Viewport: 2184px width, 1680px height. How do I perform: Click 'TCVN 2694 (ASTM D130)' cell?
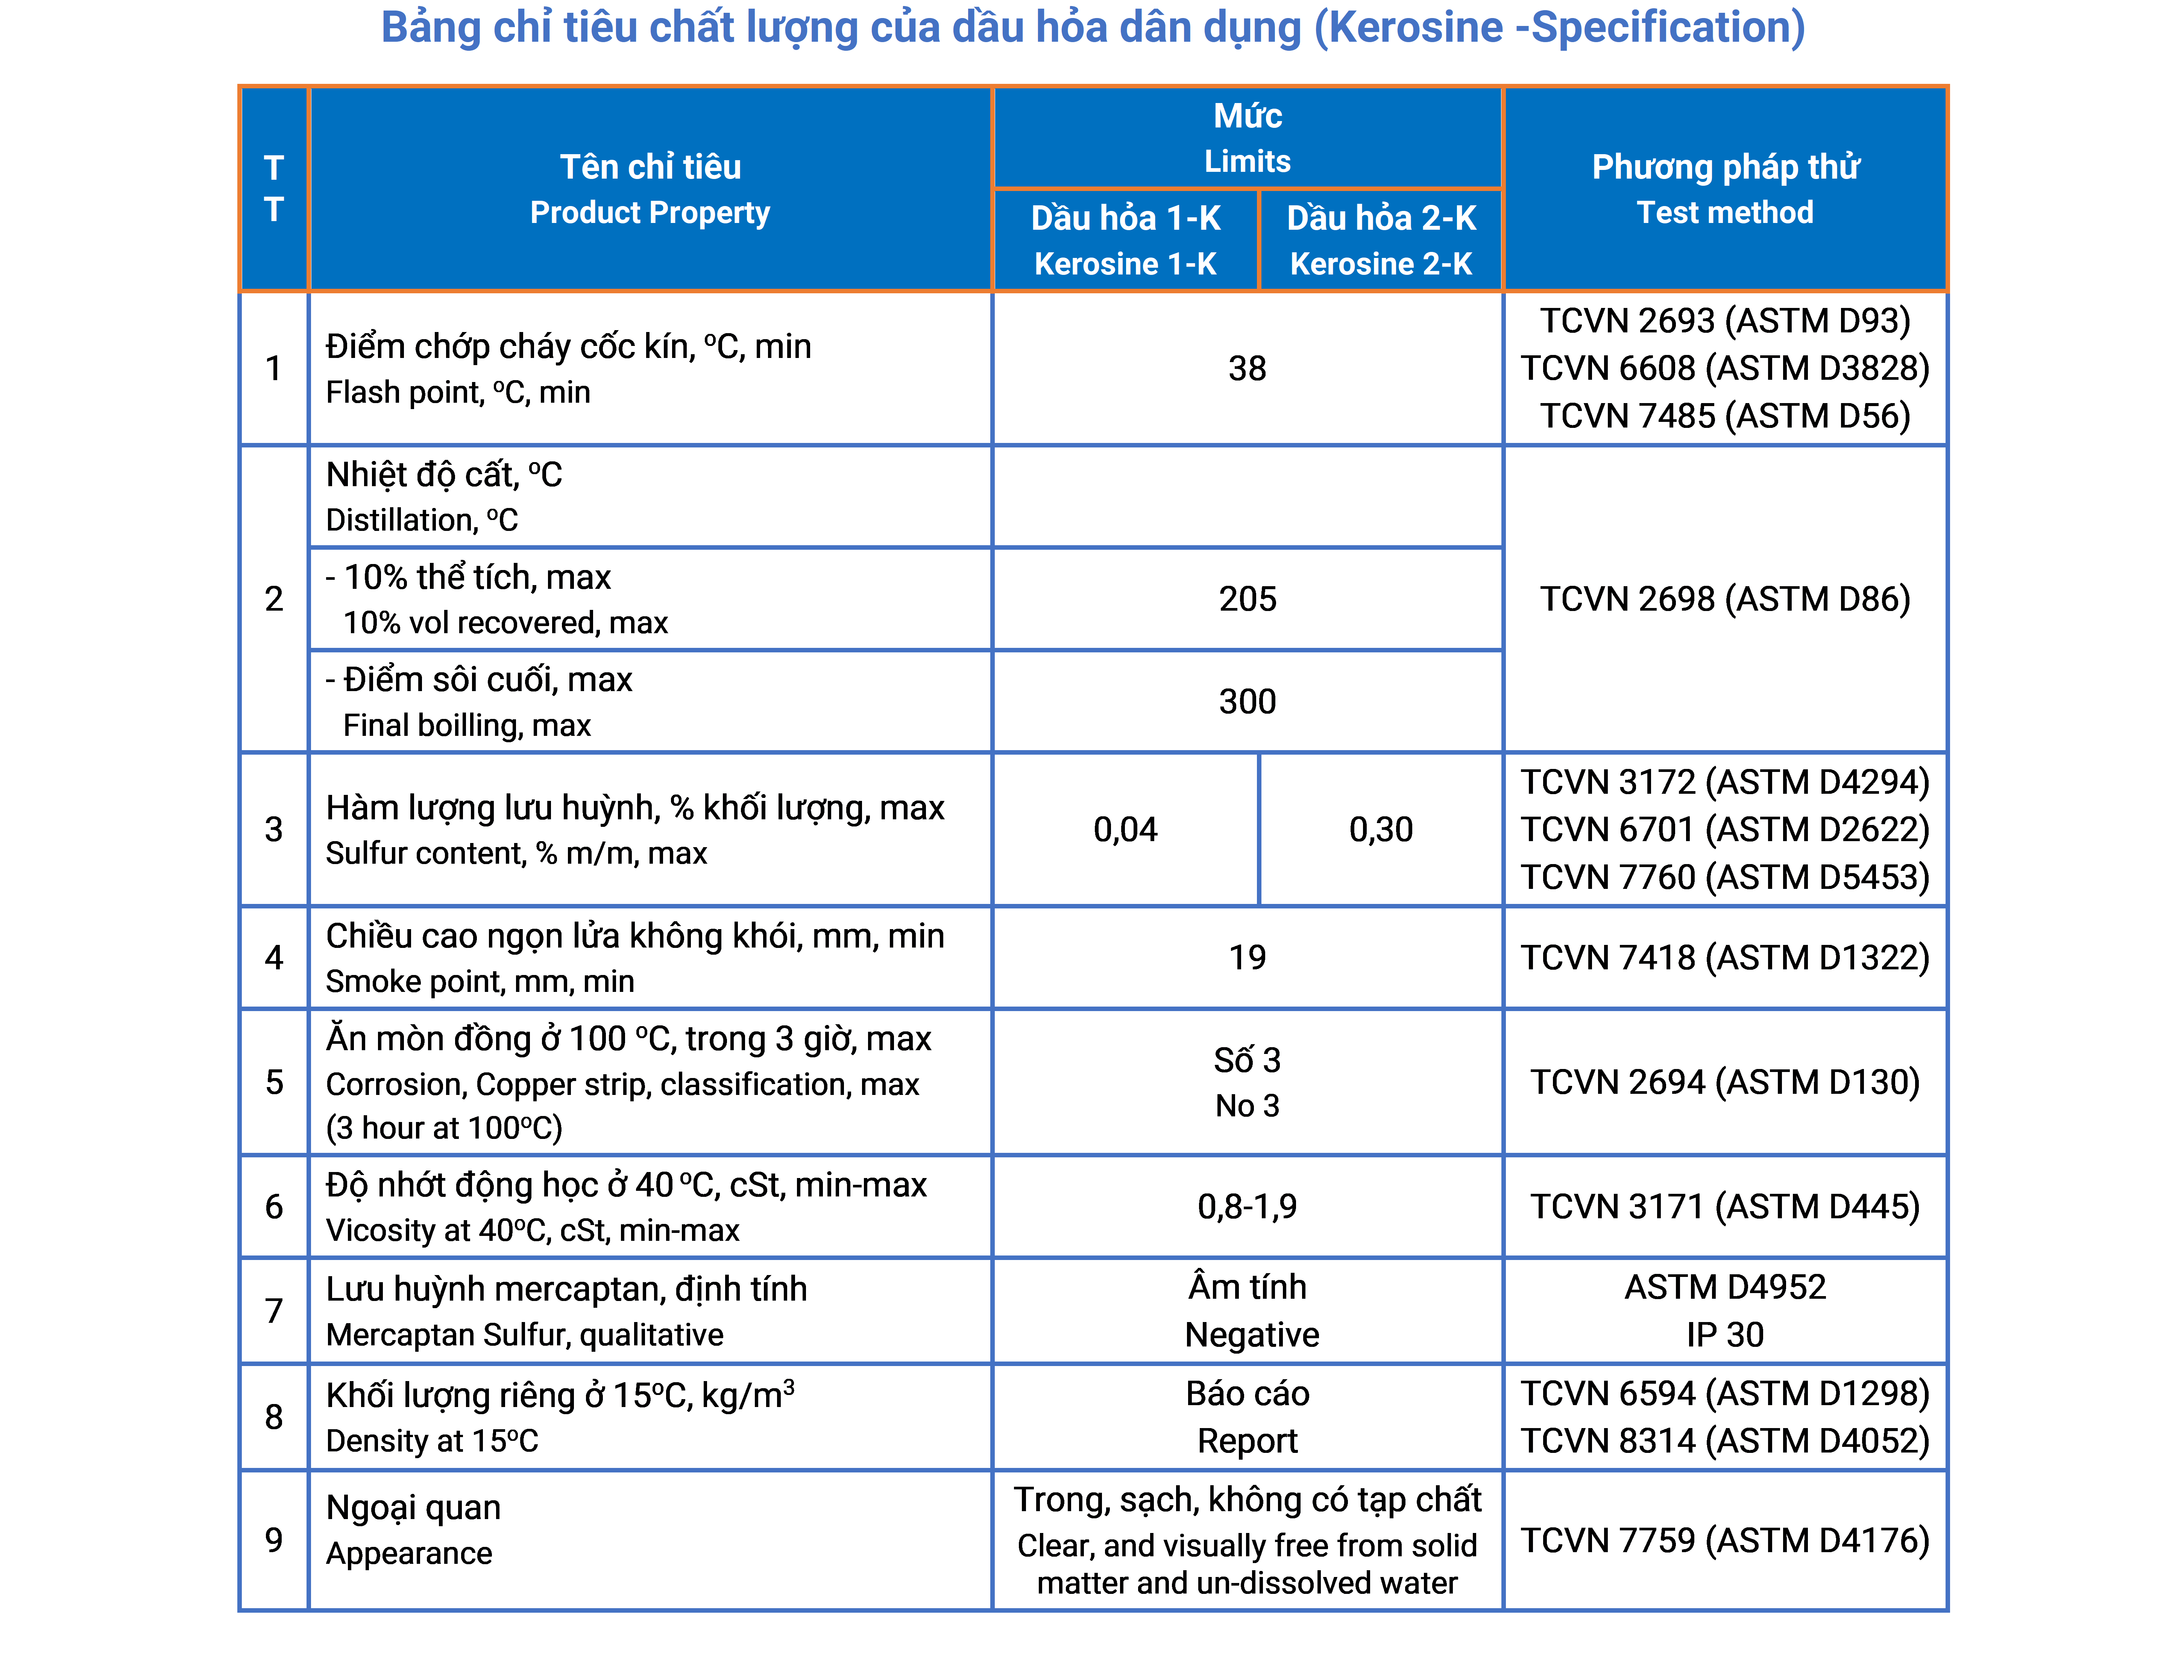pos(1725,1083)
